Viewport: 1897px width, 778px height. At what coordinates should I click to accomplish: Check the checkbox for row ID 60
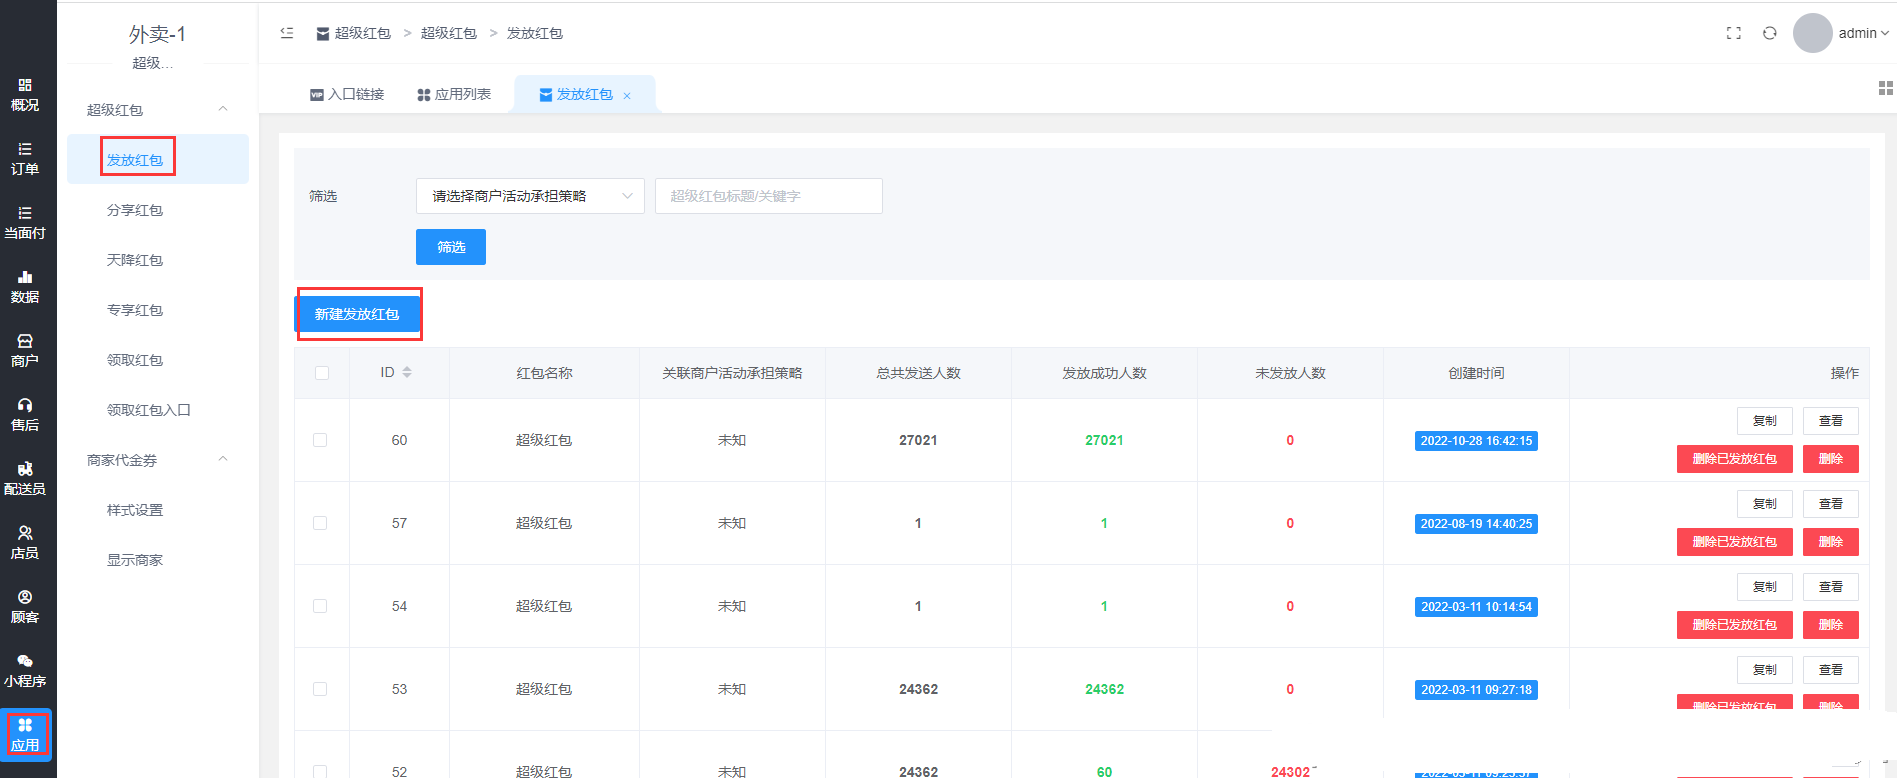pyautogui.click(x=320, y=440)
